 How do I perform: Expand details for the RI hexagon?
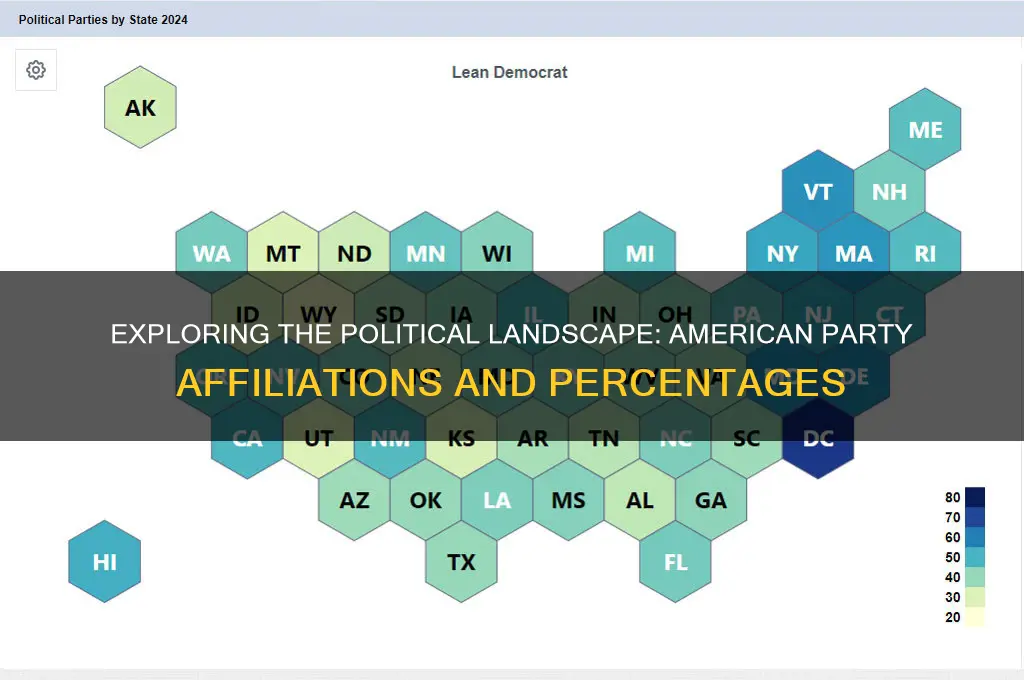point(925,253)
